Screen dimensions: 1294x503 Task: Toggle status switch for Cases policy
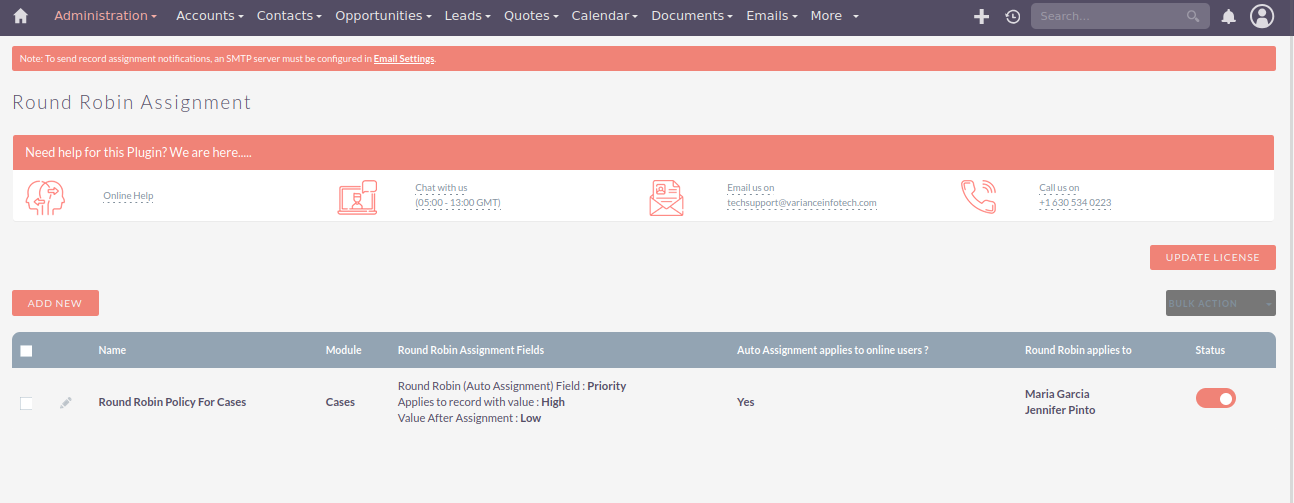coord(1215,398)
